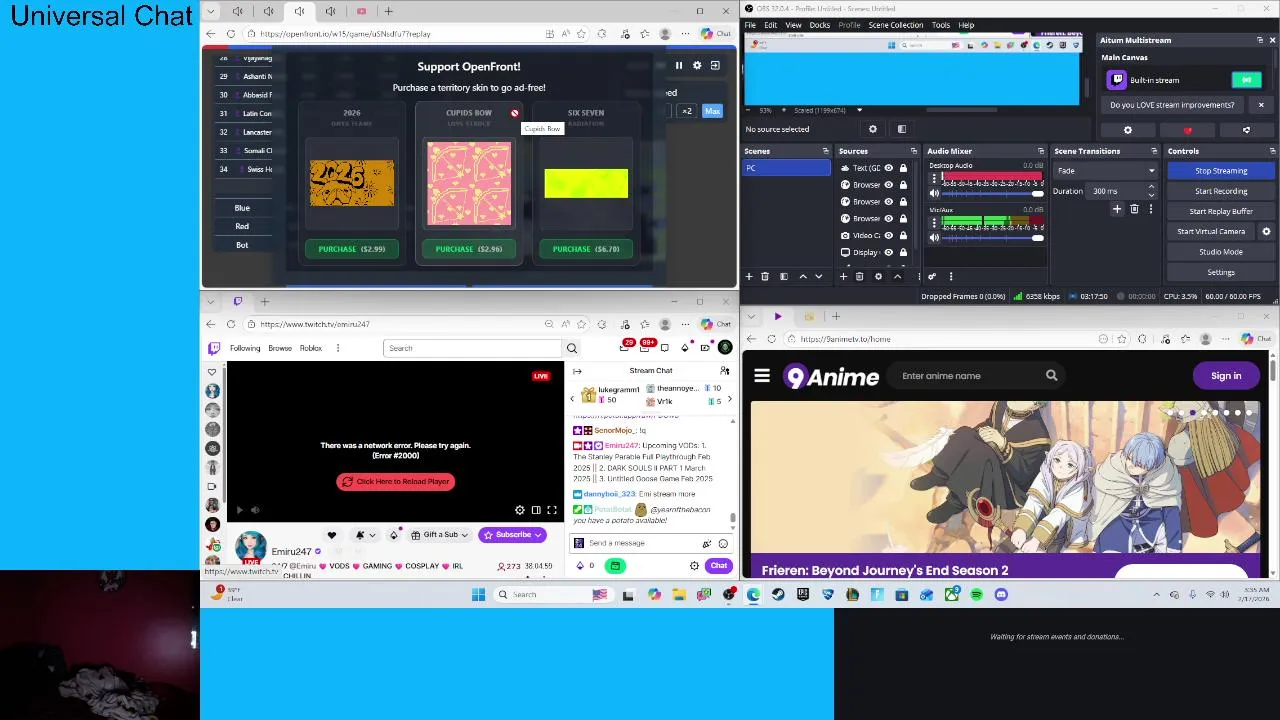Toggle Twitch theatre mode
The height and width of the screenshot is (720, 1280).
(x=536, y=510)
